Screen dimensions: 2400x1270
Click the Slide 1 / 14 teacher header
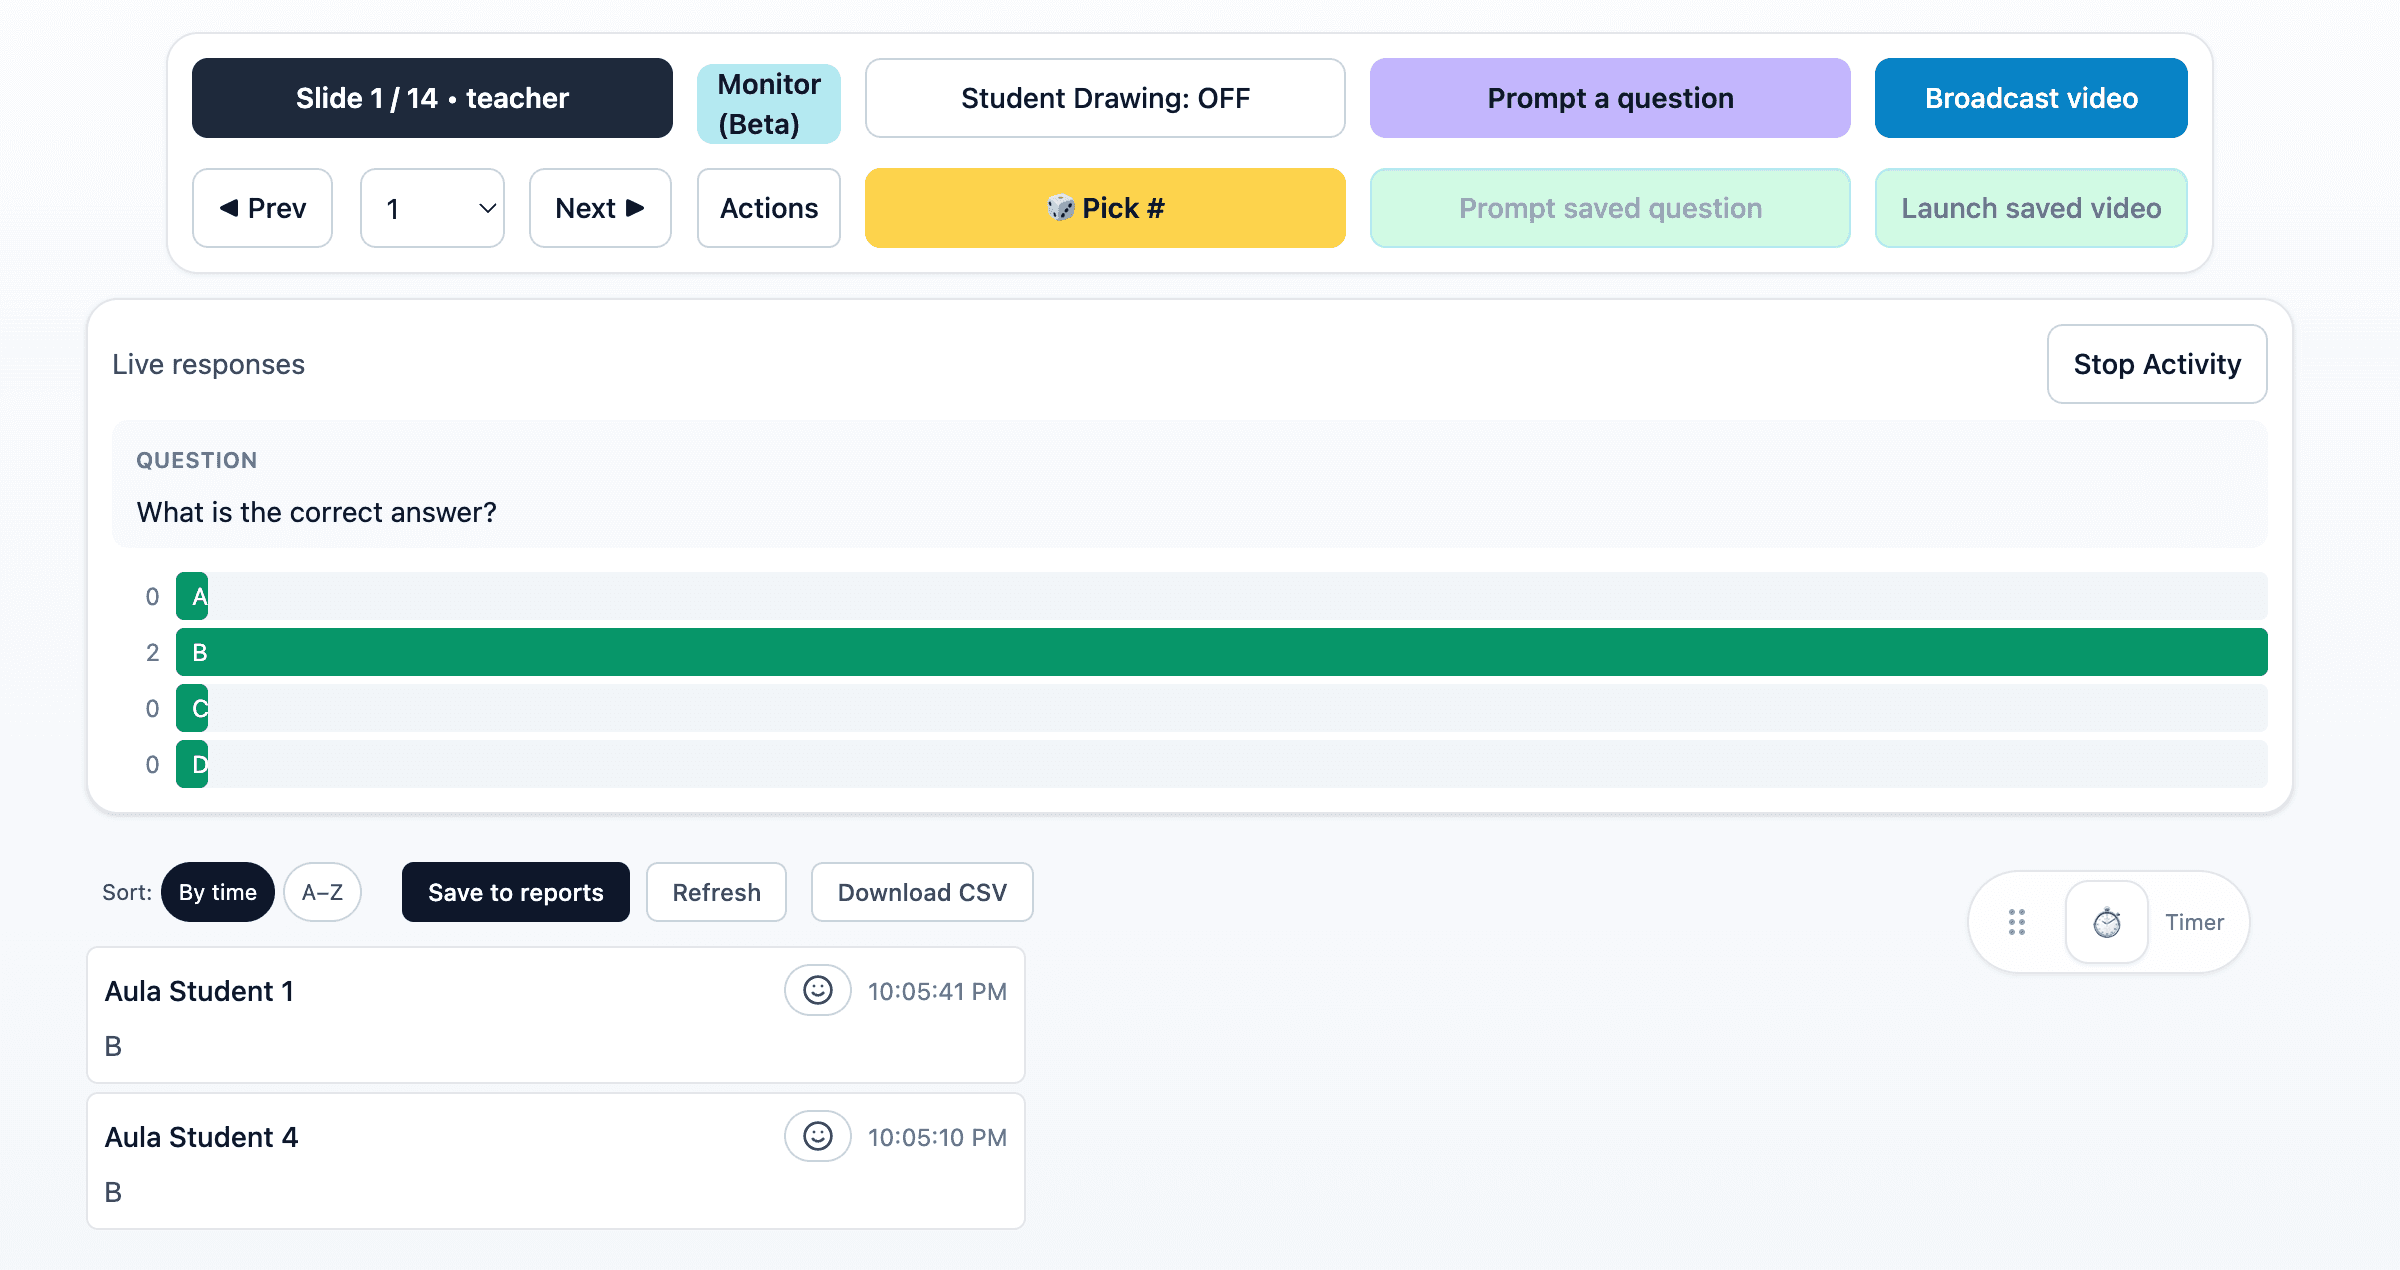pyautogui.click(x=432, y=97)
